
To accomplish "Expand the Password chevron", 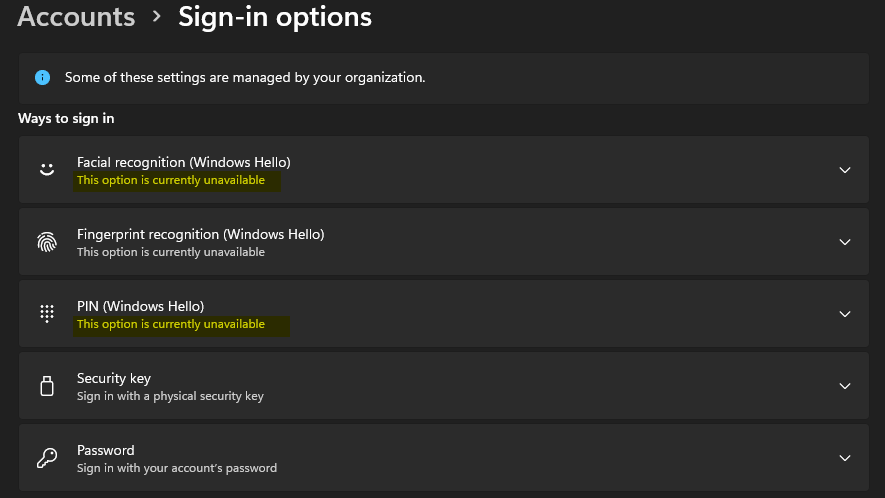I will [x=845, y=458].
